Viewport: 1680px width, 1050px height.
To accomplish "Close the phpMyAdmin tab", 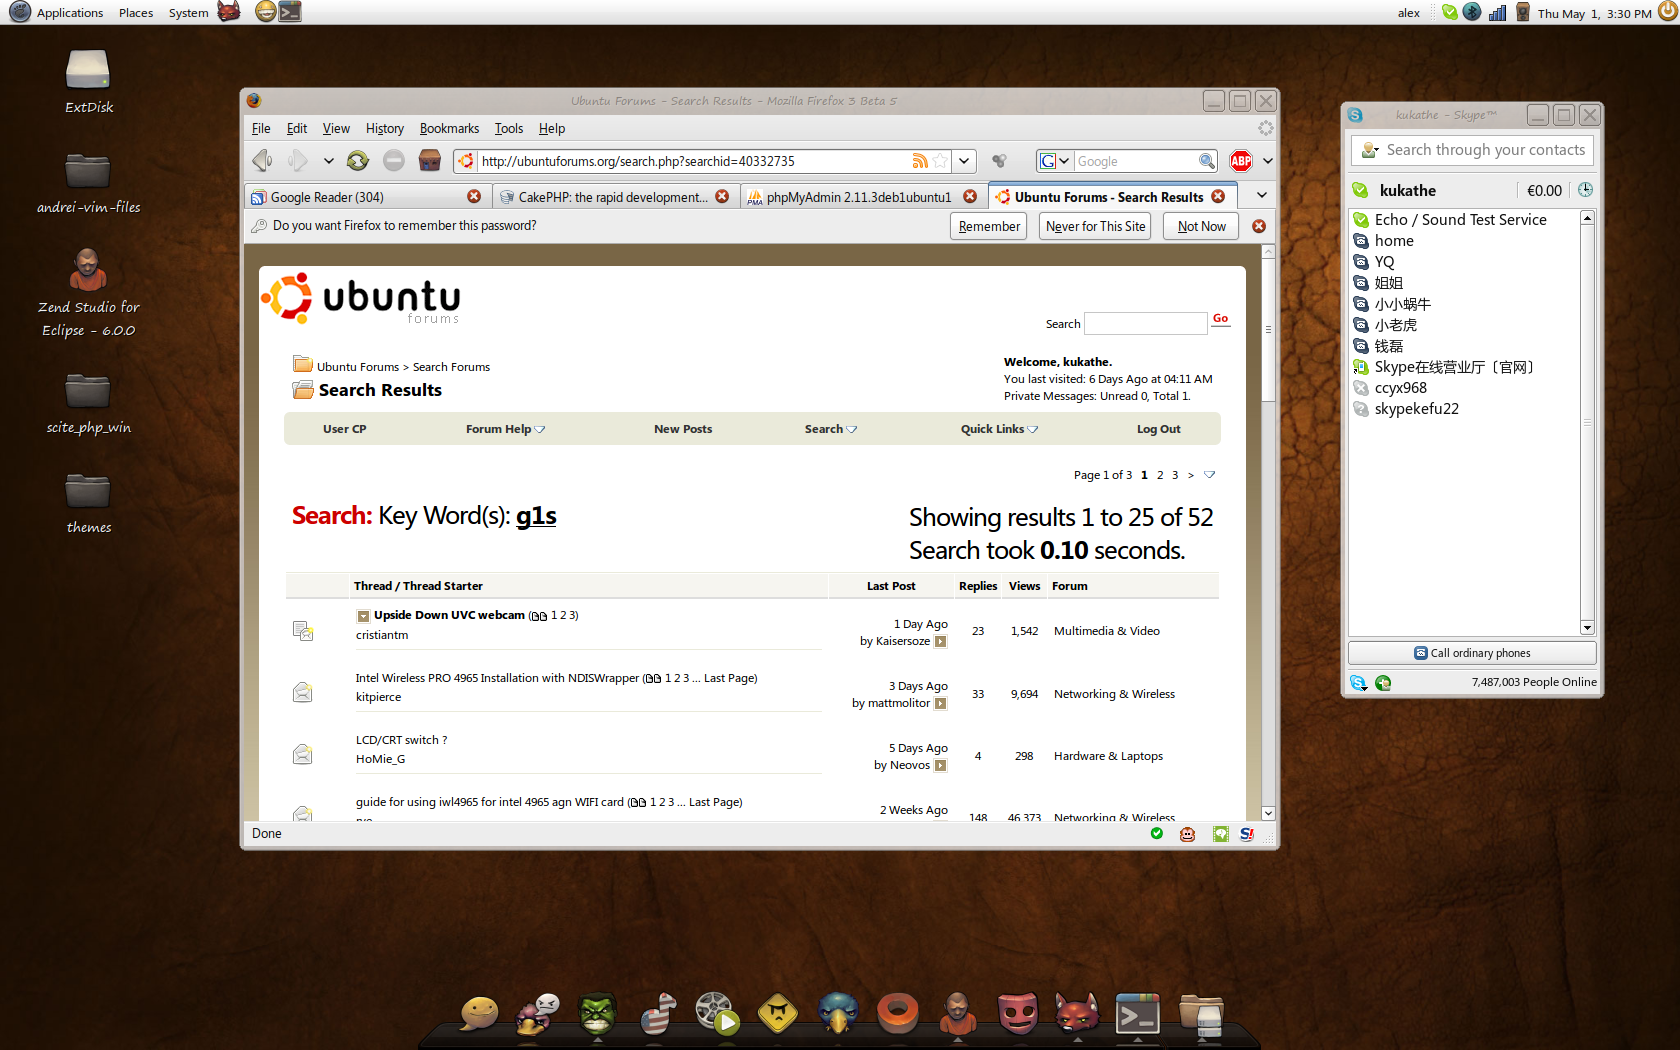I will point(970,197).
